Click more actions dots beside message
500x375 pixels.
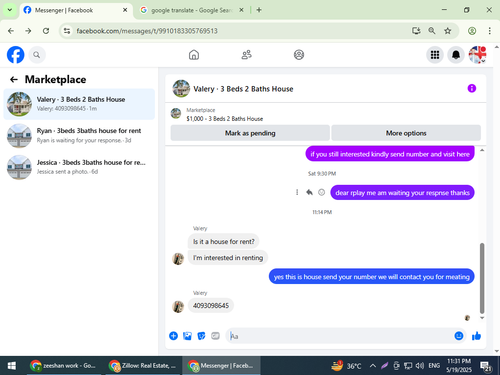click(x=297, y=192)
